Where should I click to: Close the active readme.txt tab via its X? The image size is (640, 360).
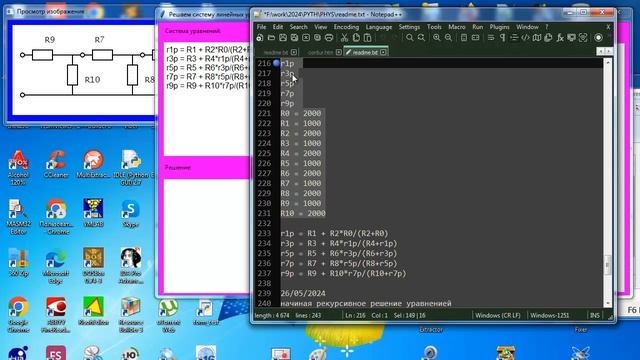tap(383, 52)
